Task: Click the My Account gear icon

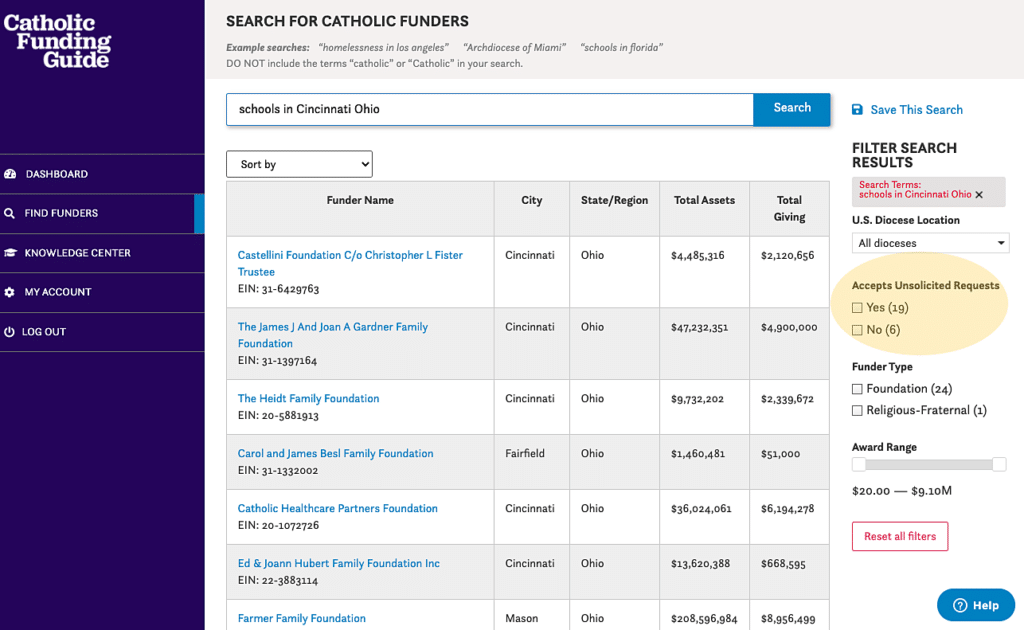Action: click(x=9, y=292)
